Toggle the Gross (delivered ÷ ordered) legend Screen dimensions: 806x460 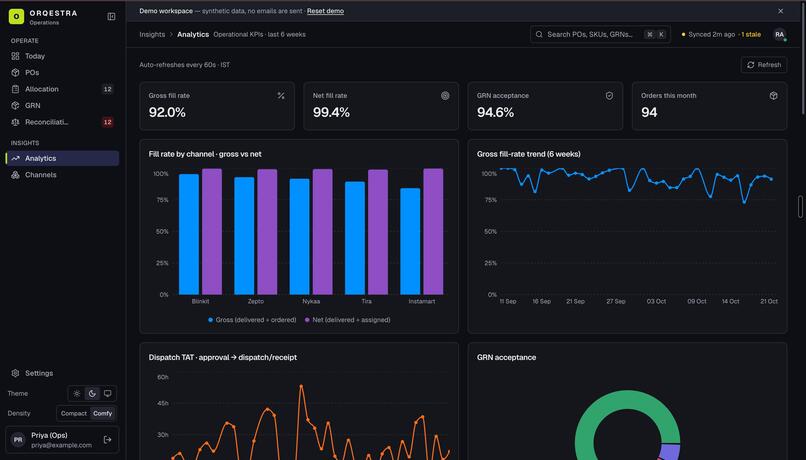252,320
